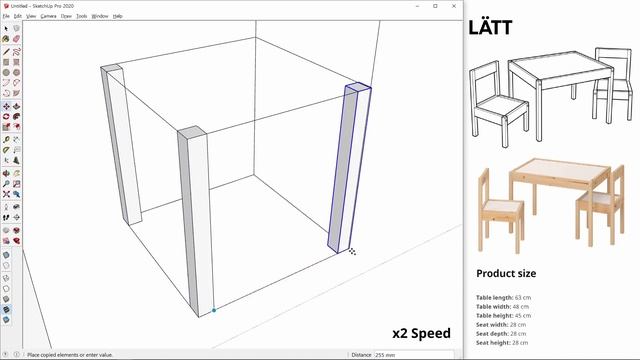Activate the Move tool
The width and height of the screenshot is (640, 360).
coord(6,106)
